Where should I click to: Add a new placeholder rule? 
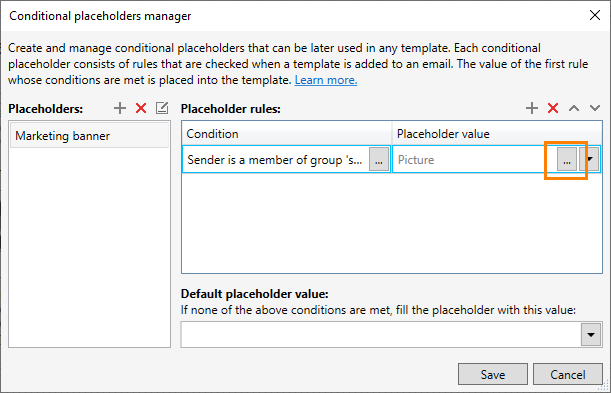click(x=532, y=108)
